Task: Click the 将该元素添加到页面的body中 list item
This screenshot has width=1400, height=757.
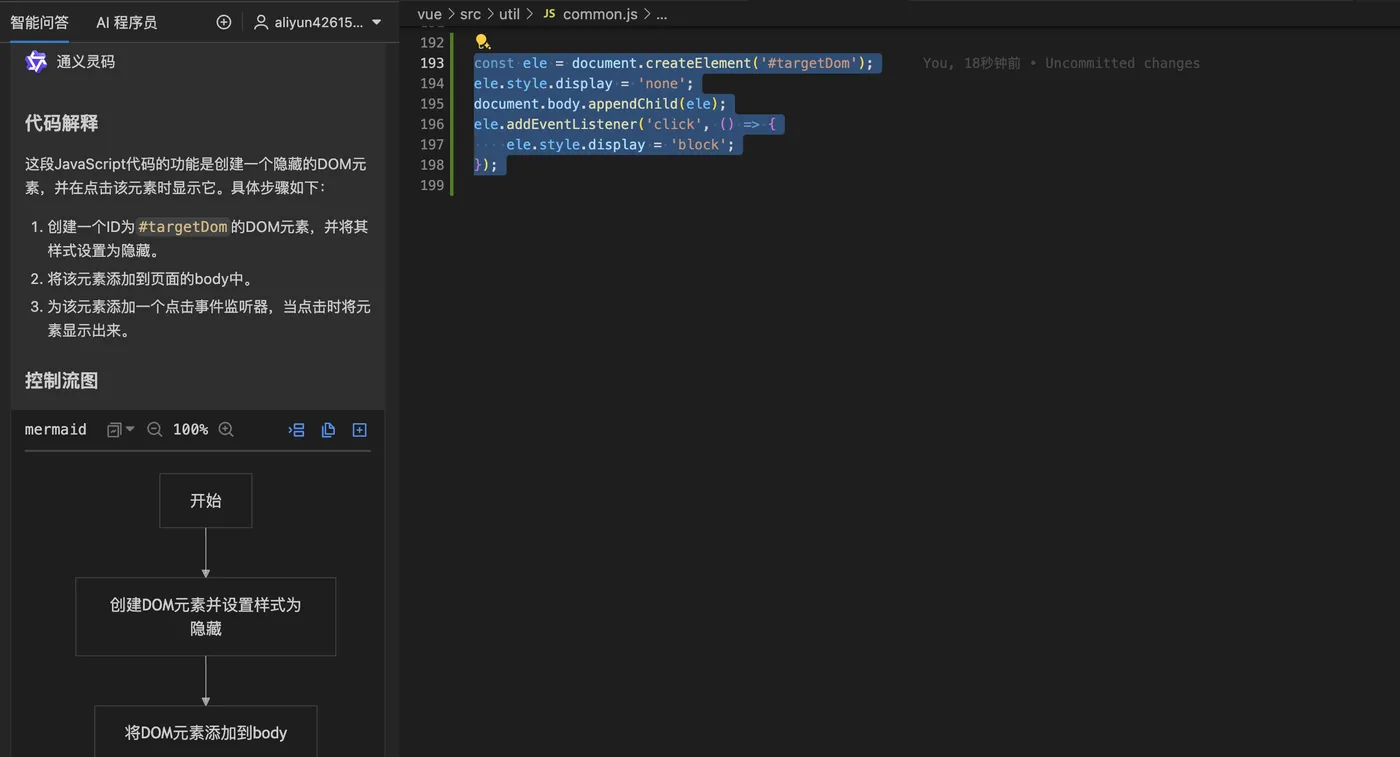Action: tap(150, 279)
